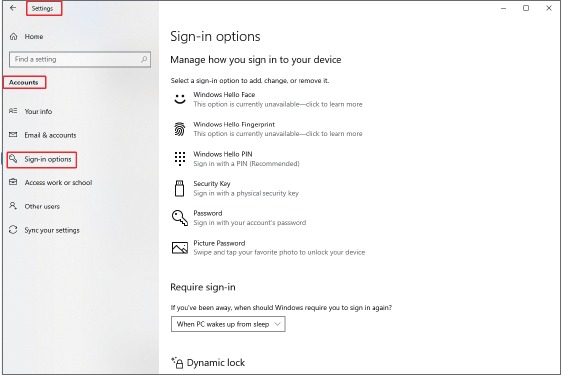The width and height of the screenshot is (563, 377).
Task: Select the Password sign-in option
Action: point(239,218)
